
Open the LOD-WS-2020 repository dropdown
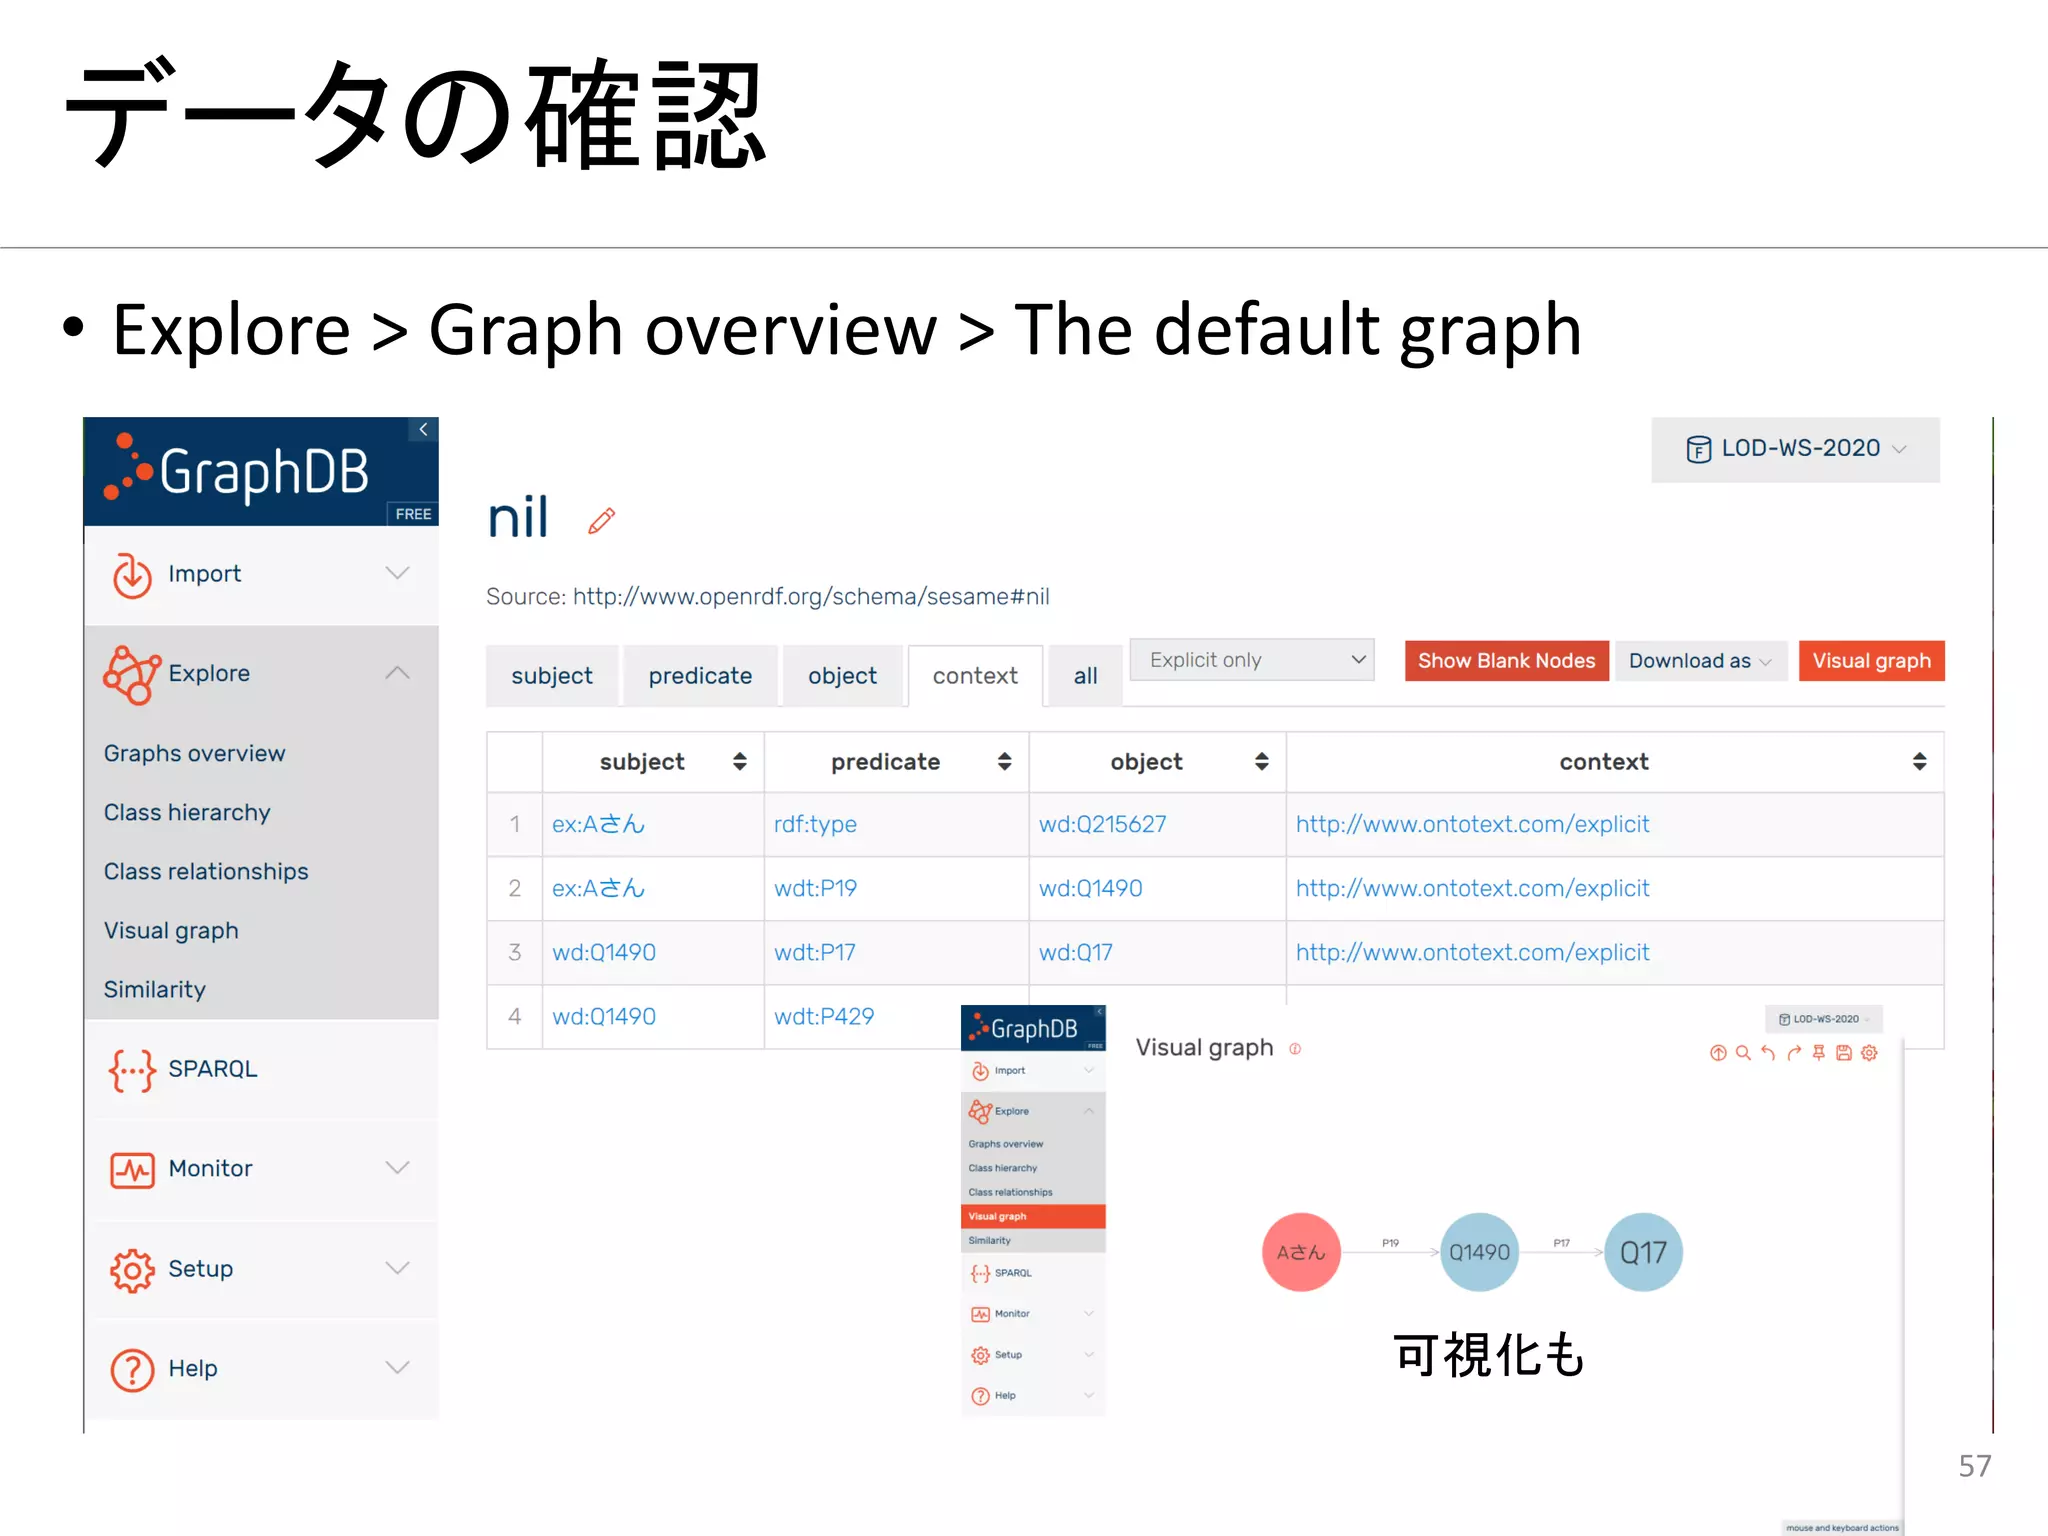(x=1795, y=449)
